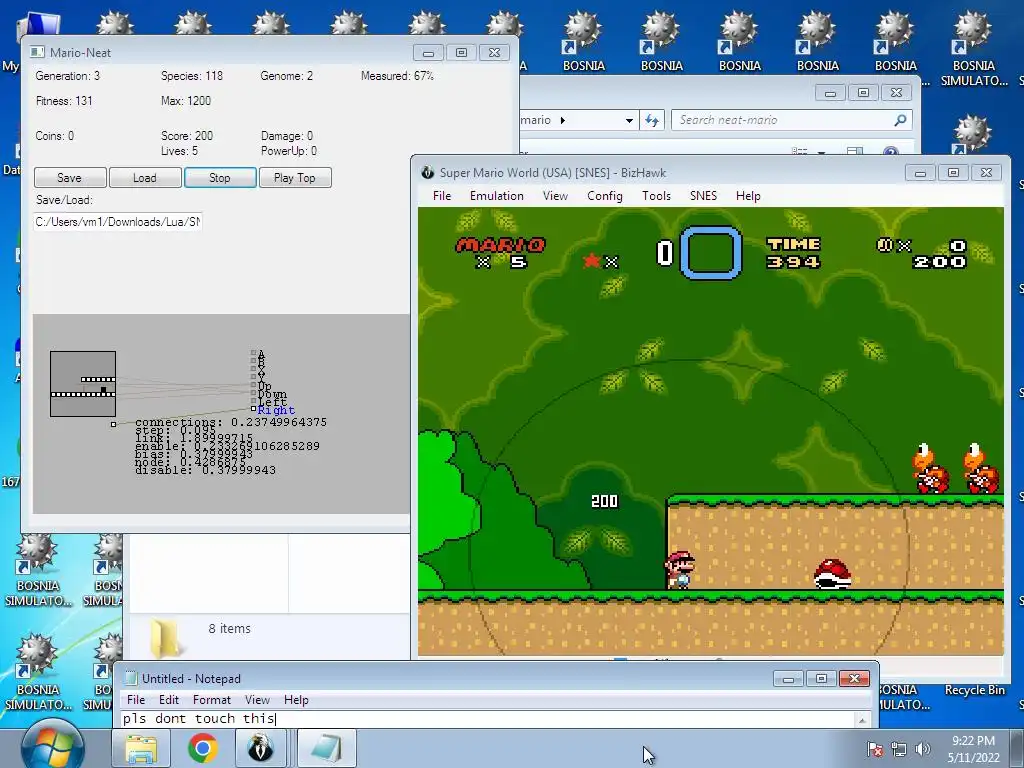1024x768 pixels.
Task: Expand the breadcrumb arrow after 'mario' folder
Action: coord(563,120)
